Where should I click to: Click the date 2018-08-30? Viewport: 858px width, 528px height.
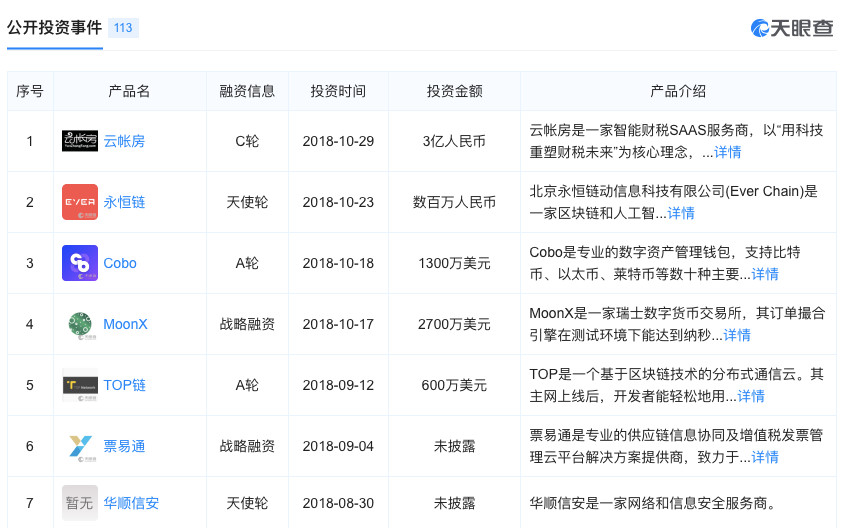click(338, 503)
